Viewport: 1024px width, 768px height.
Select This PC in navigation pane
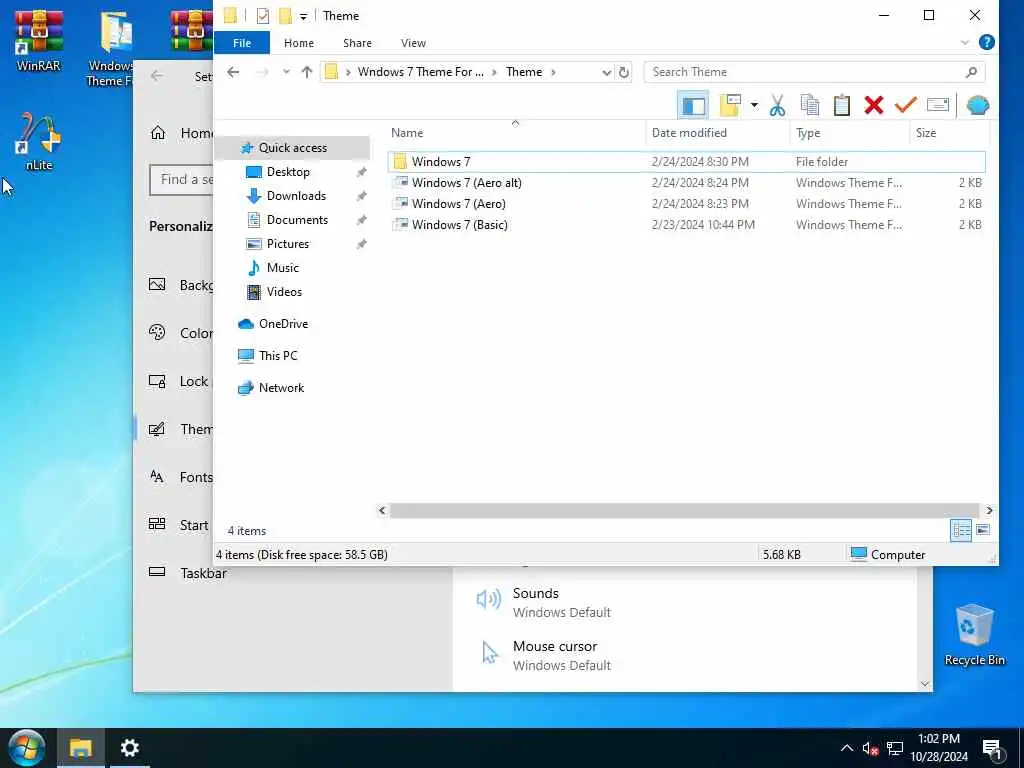click(x=278, y=356)
